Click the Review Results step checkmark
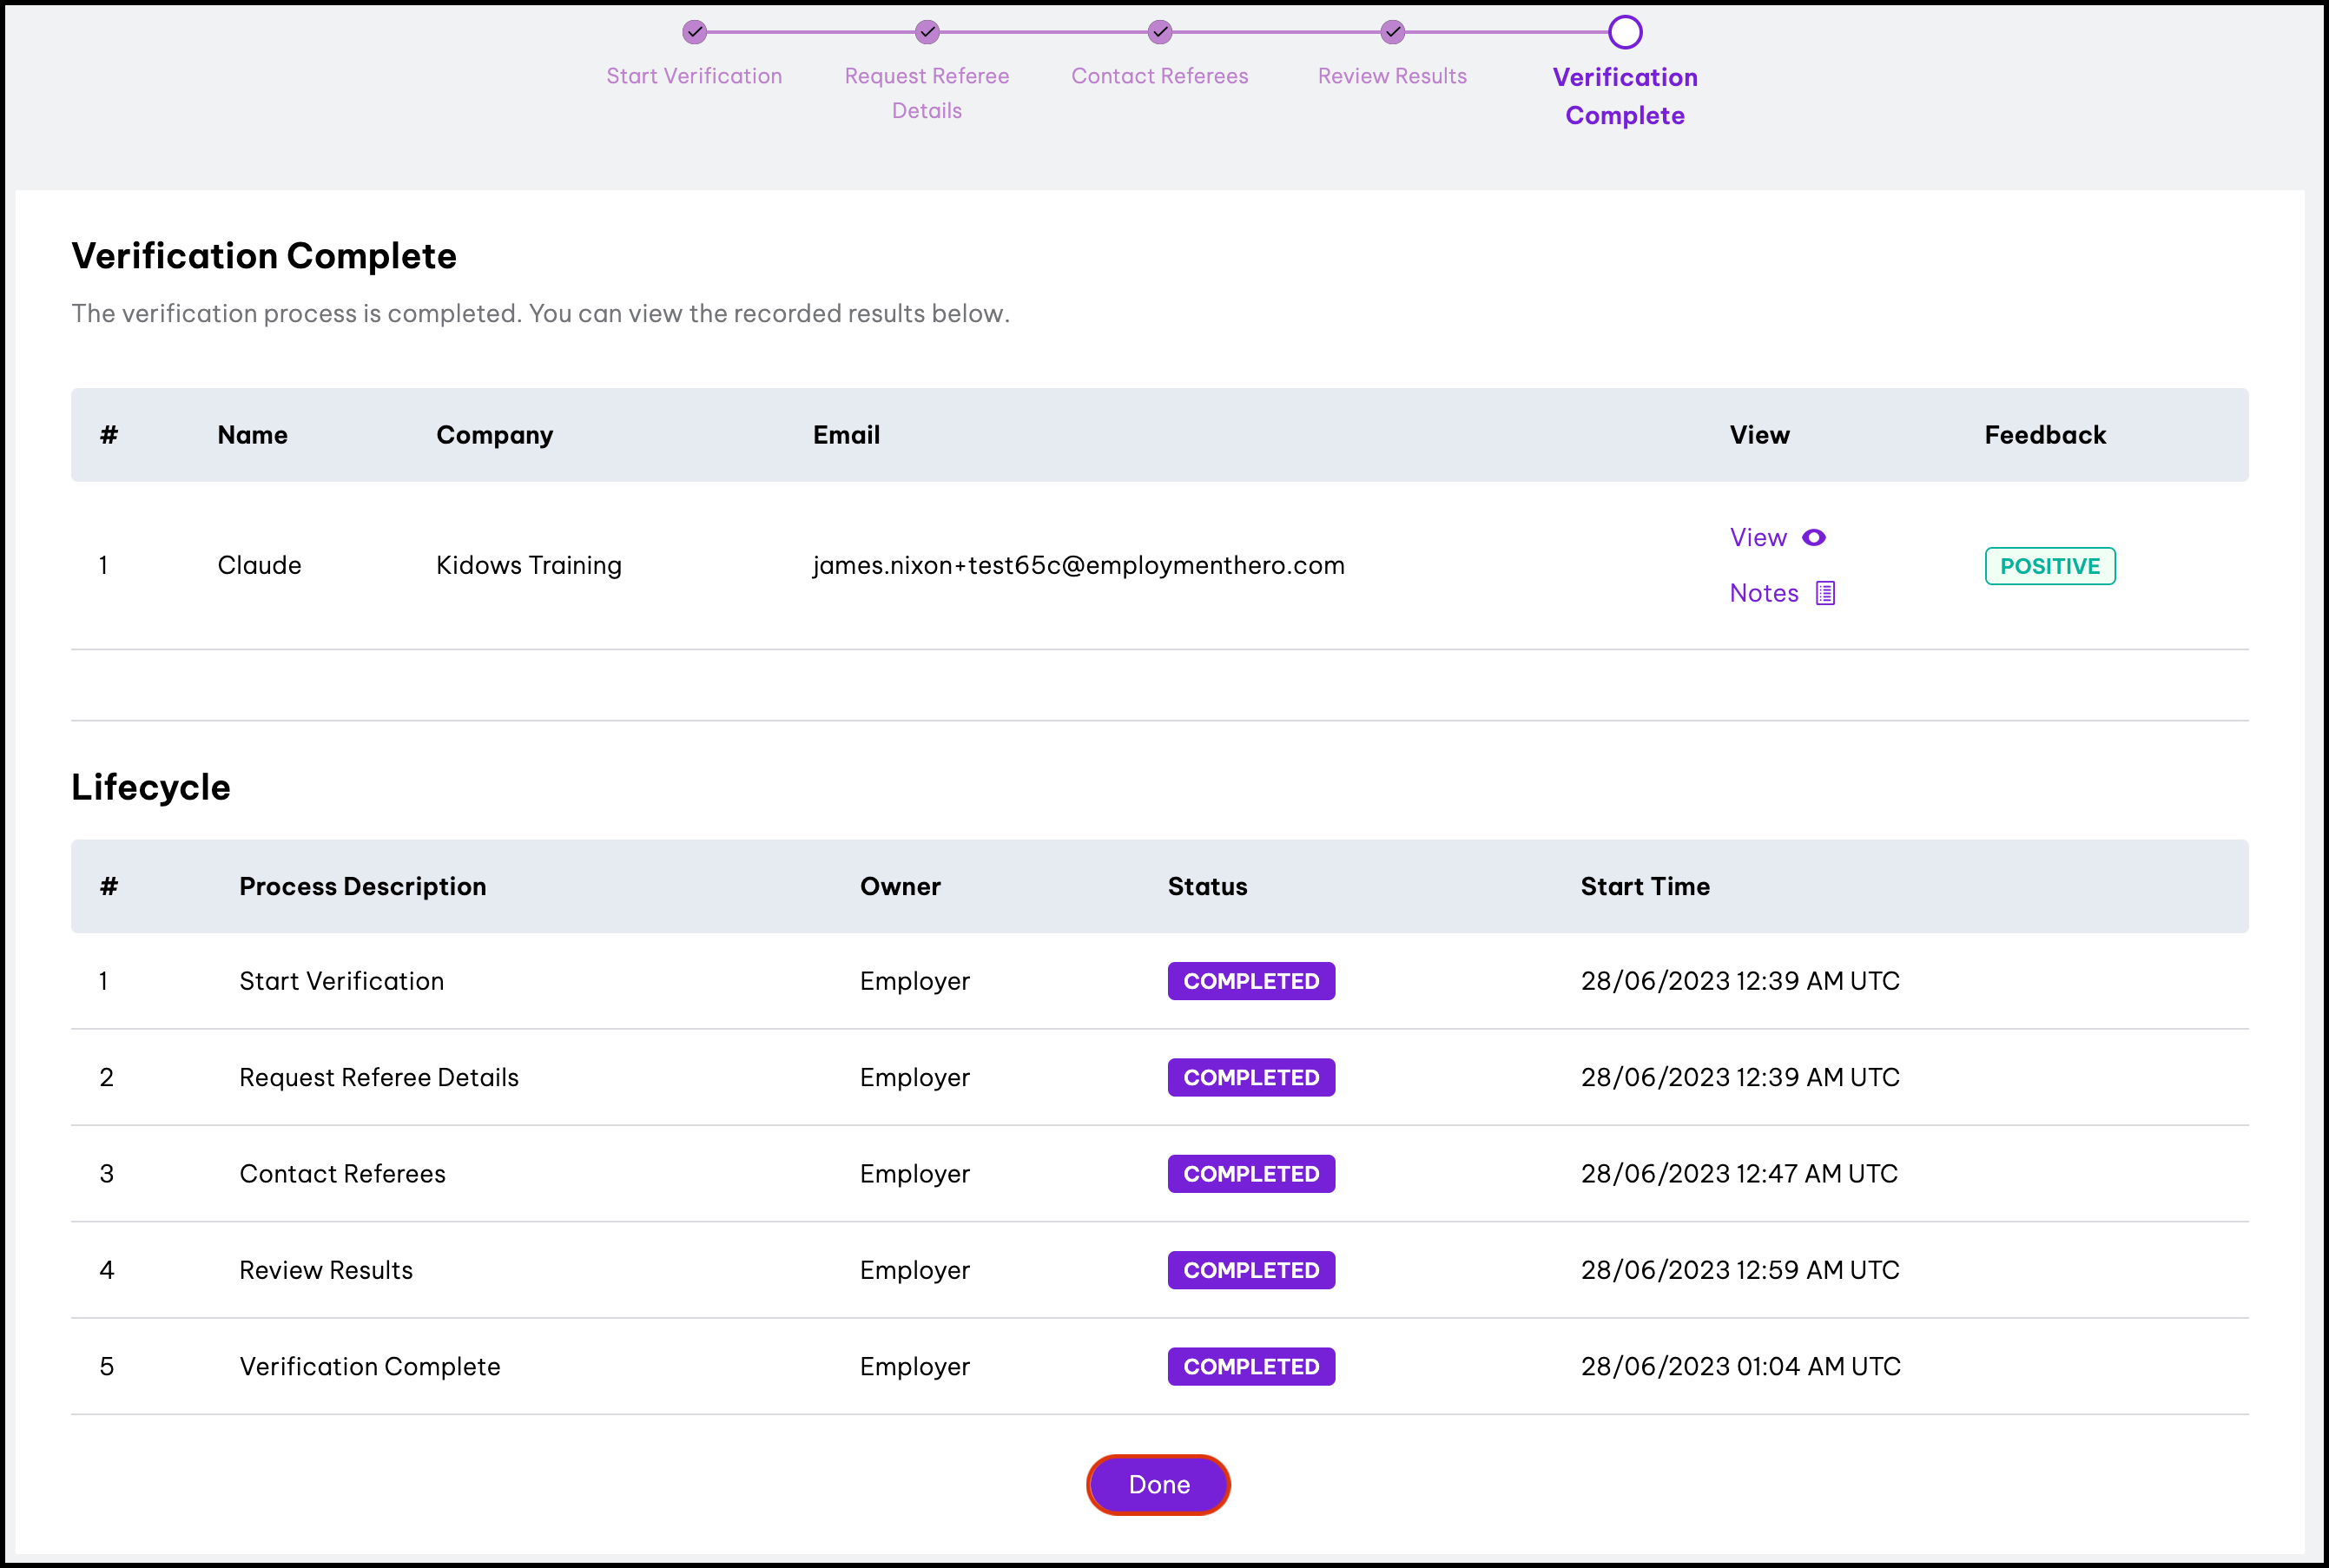Screen dimensions: 2329x1568 (x=1393, y=32)
